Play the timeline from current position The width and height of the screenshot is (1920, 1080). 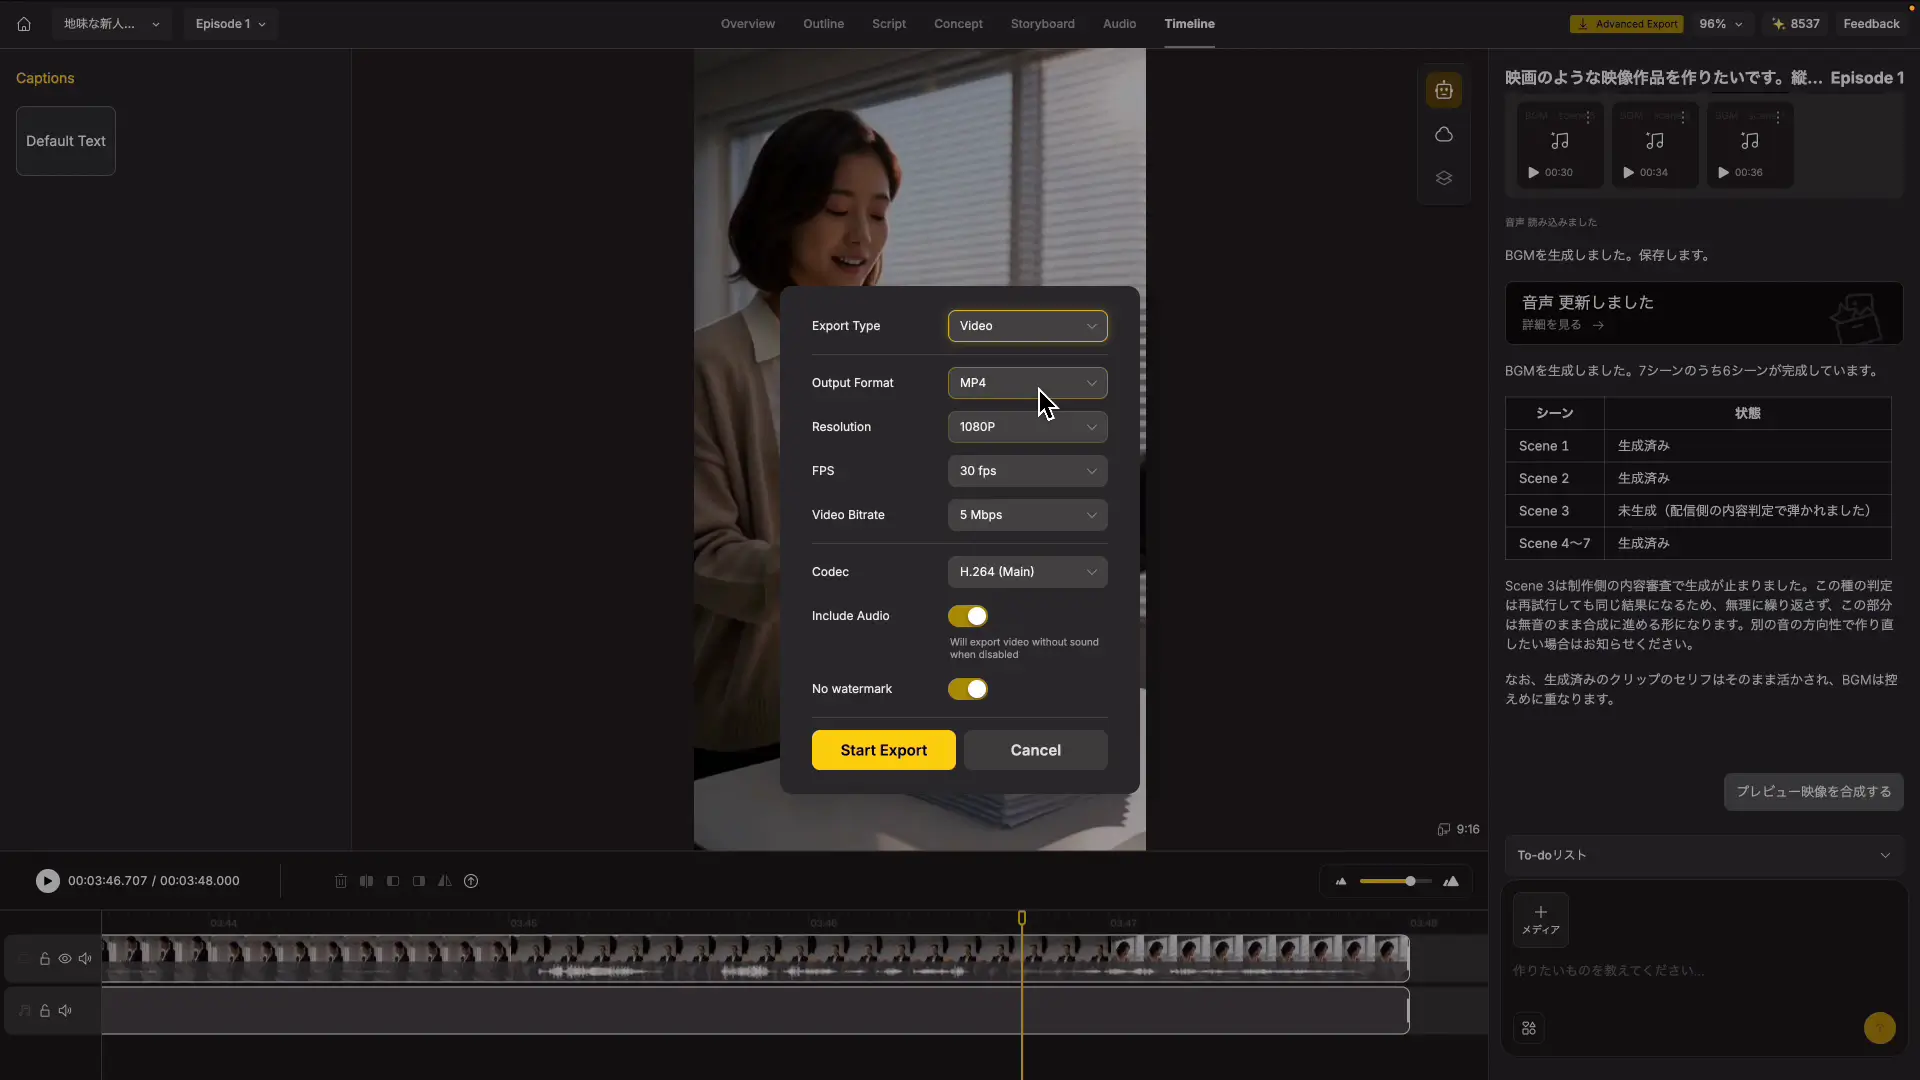[x=47, y=881]
